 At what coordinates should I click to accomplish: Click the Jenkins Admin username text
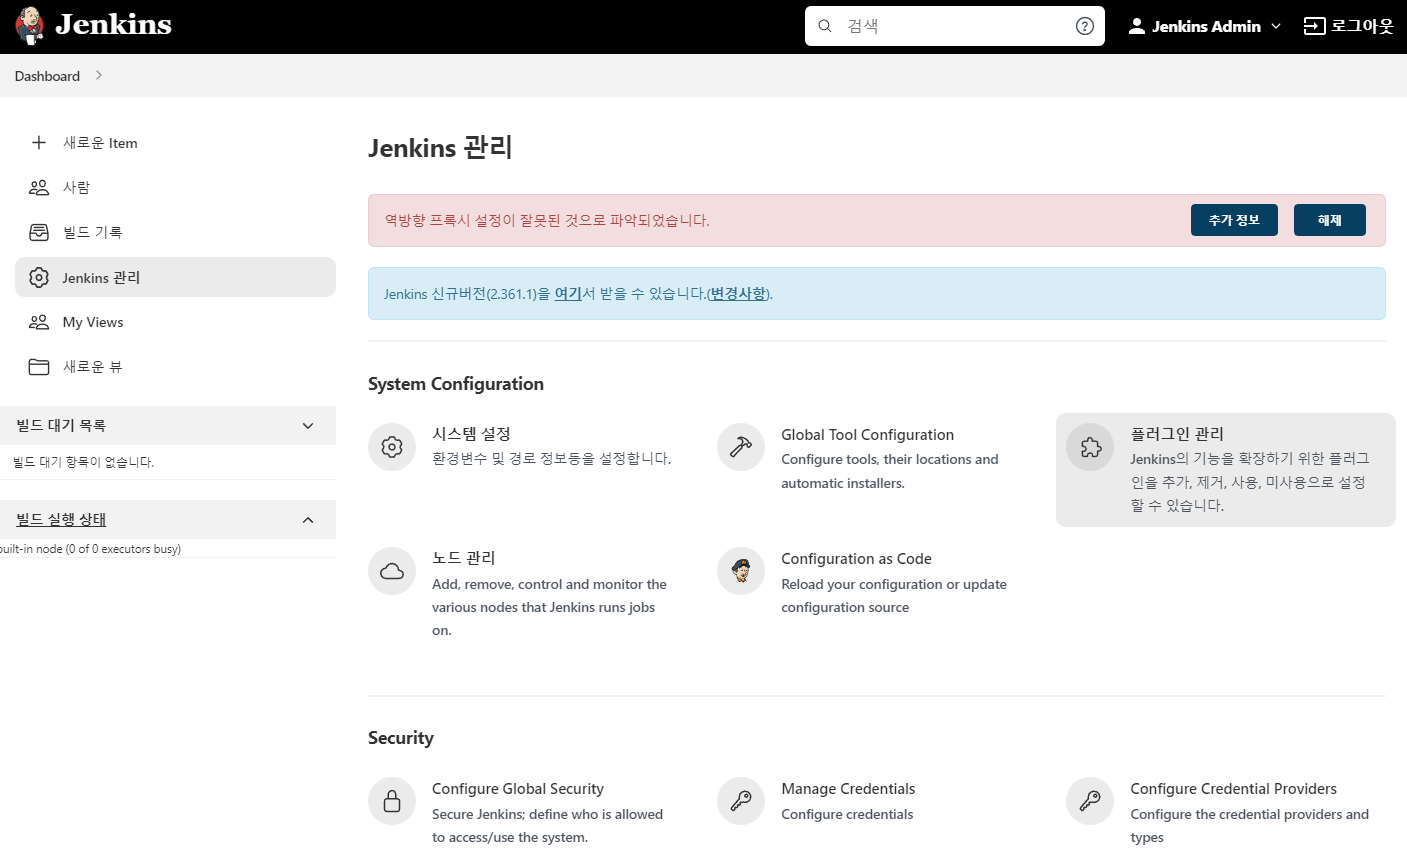point(1206,26)
